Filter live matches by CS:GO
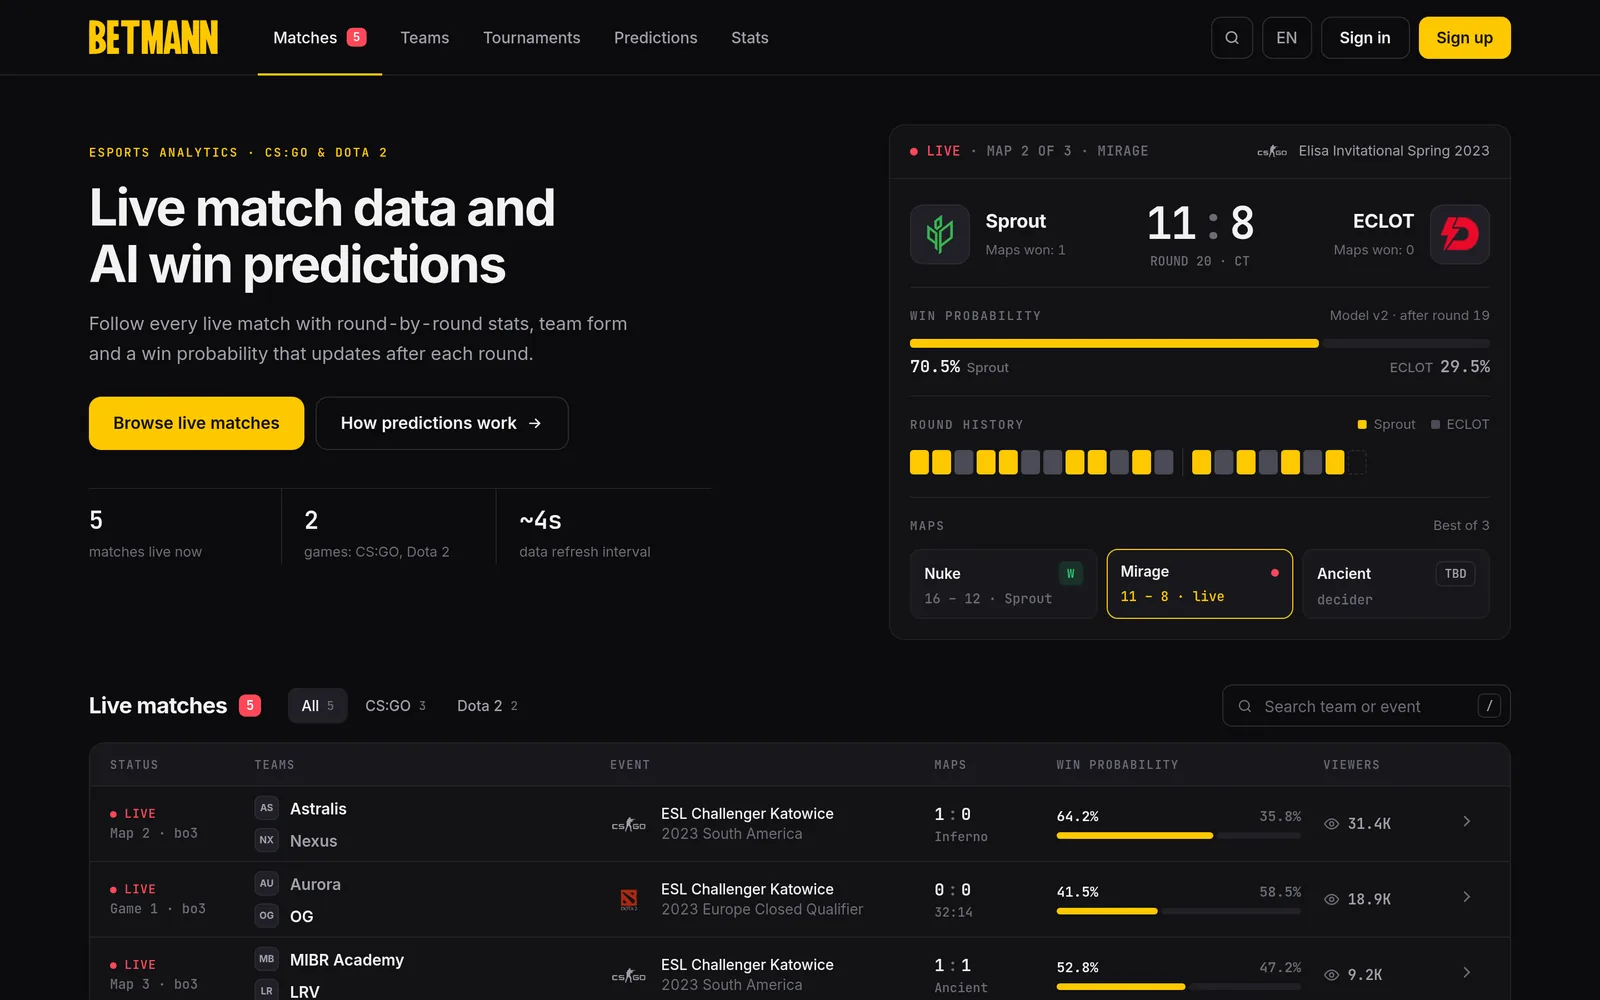The image size is (1600, 1000). pos(395,706)
